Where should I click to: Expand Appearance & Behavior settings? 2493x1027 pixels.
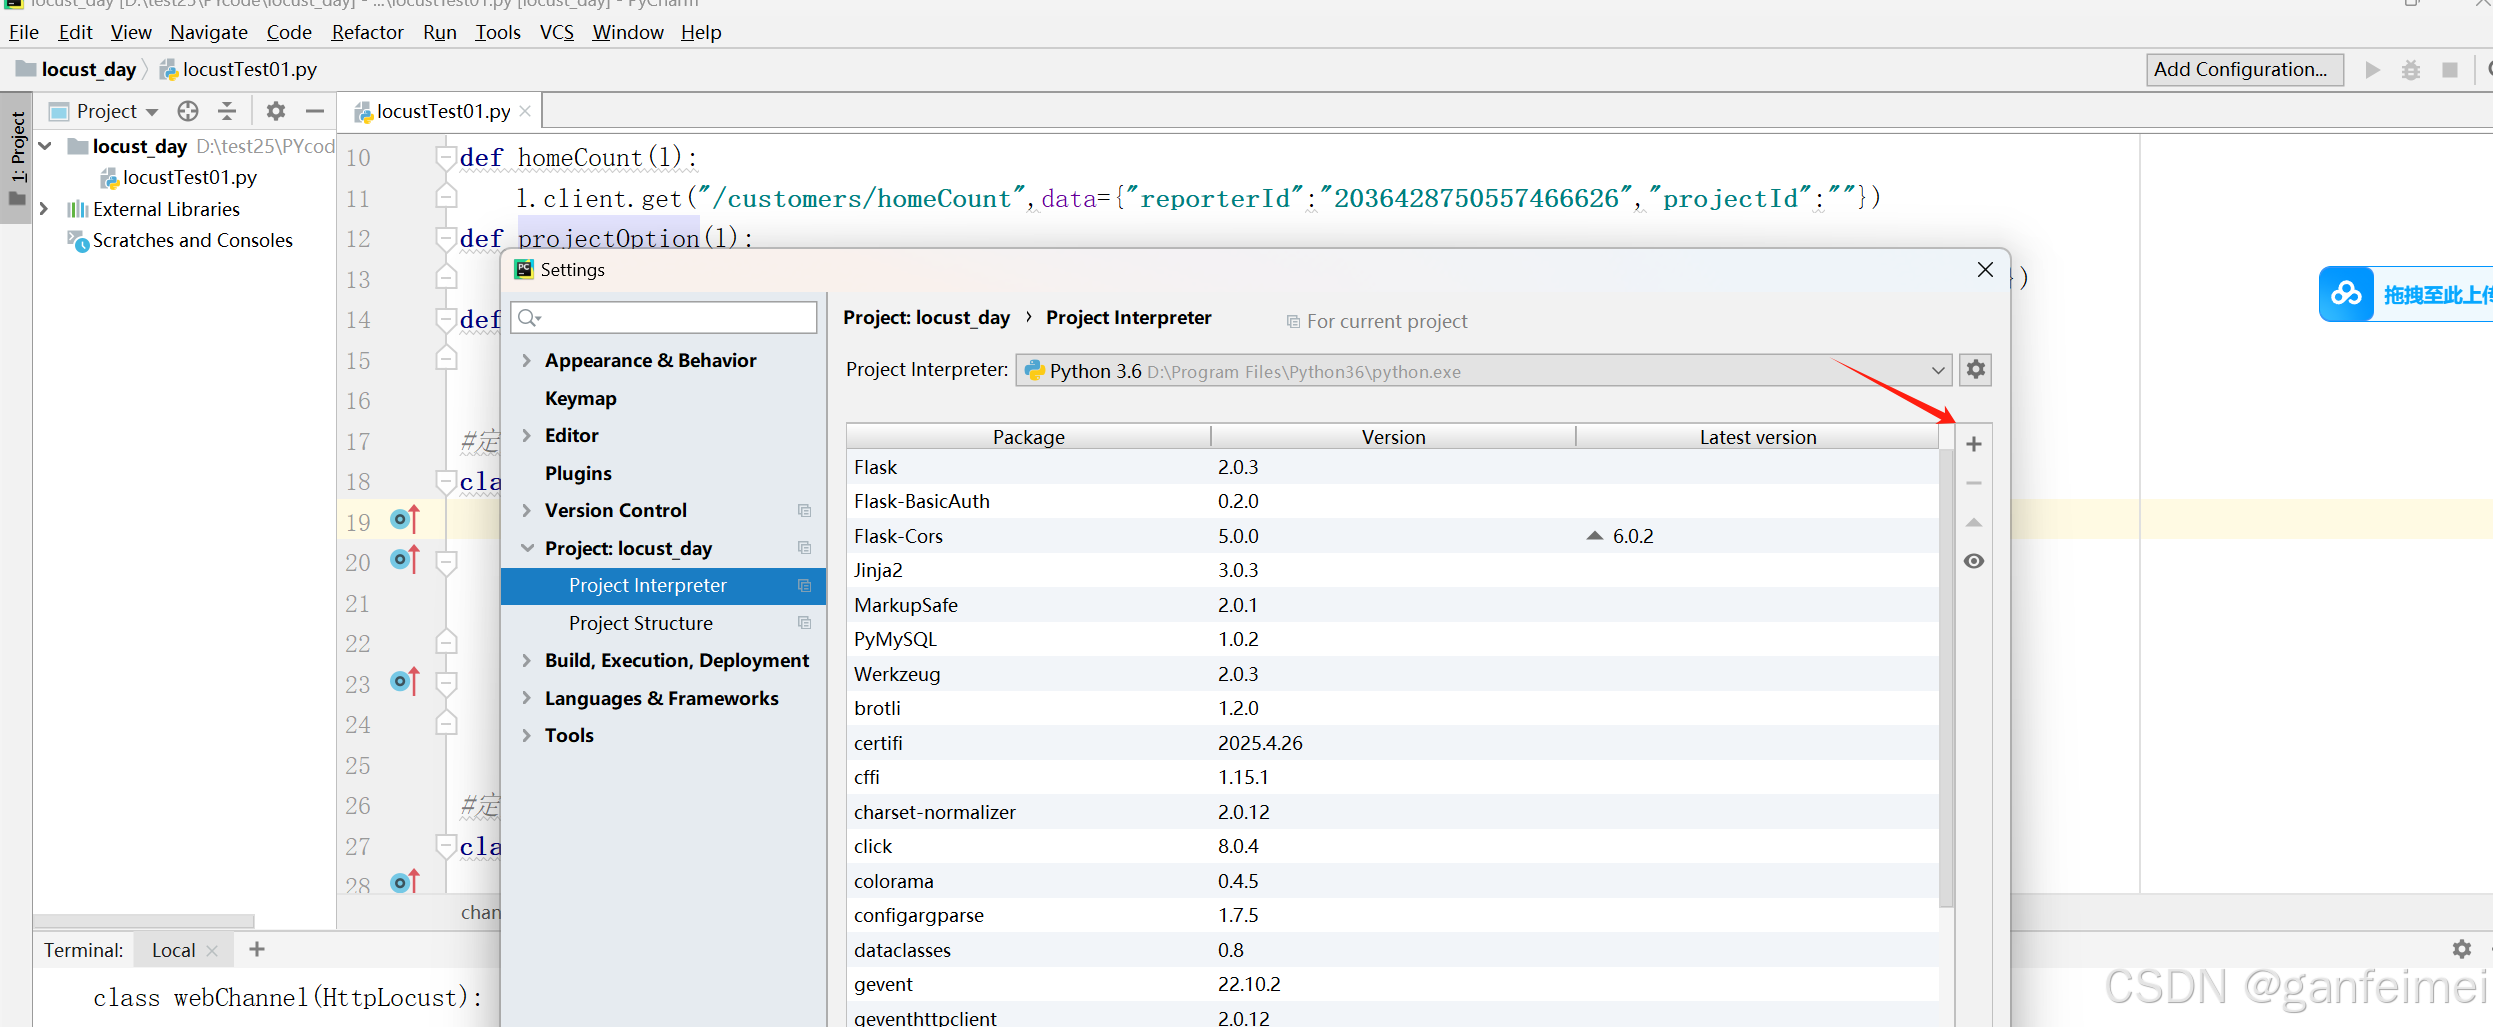526,360
